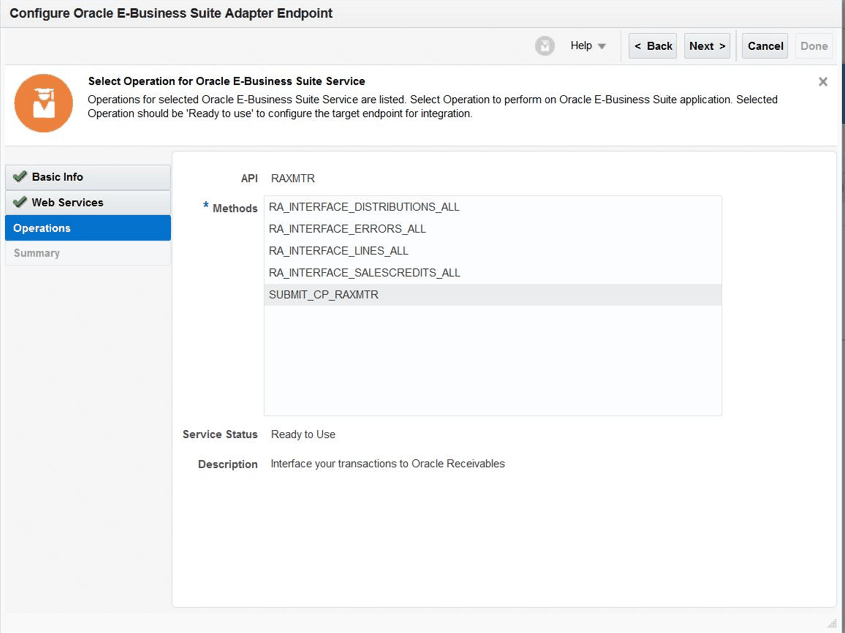The width and height of the screenshot is (845, 633).
Task: Open the Summary step
Action: (37, 253)
